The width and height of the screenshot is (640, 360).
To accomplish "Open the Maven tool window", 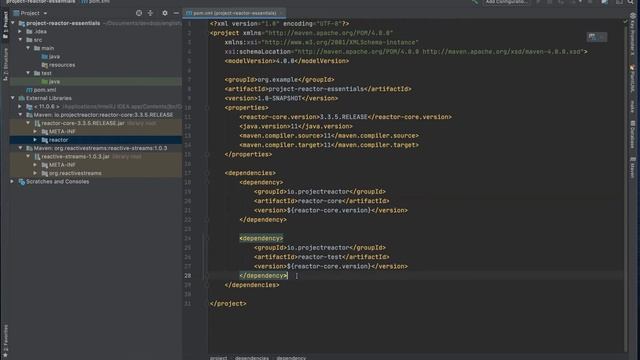I will click(632, 167).
